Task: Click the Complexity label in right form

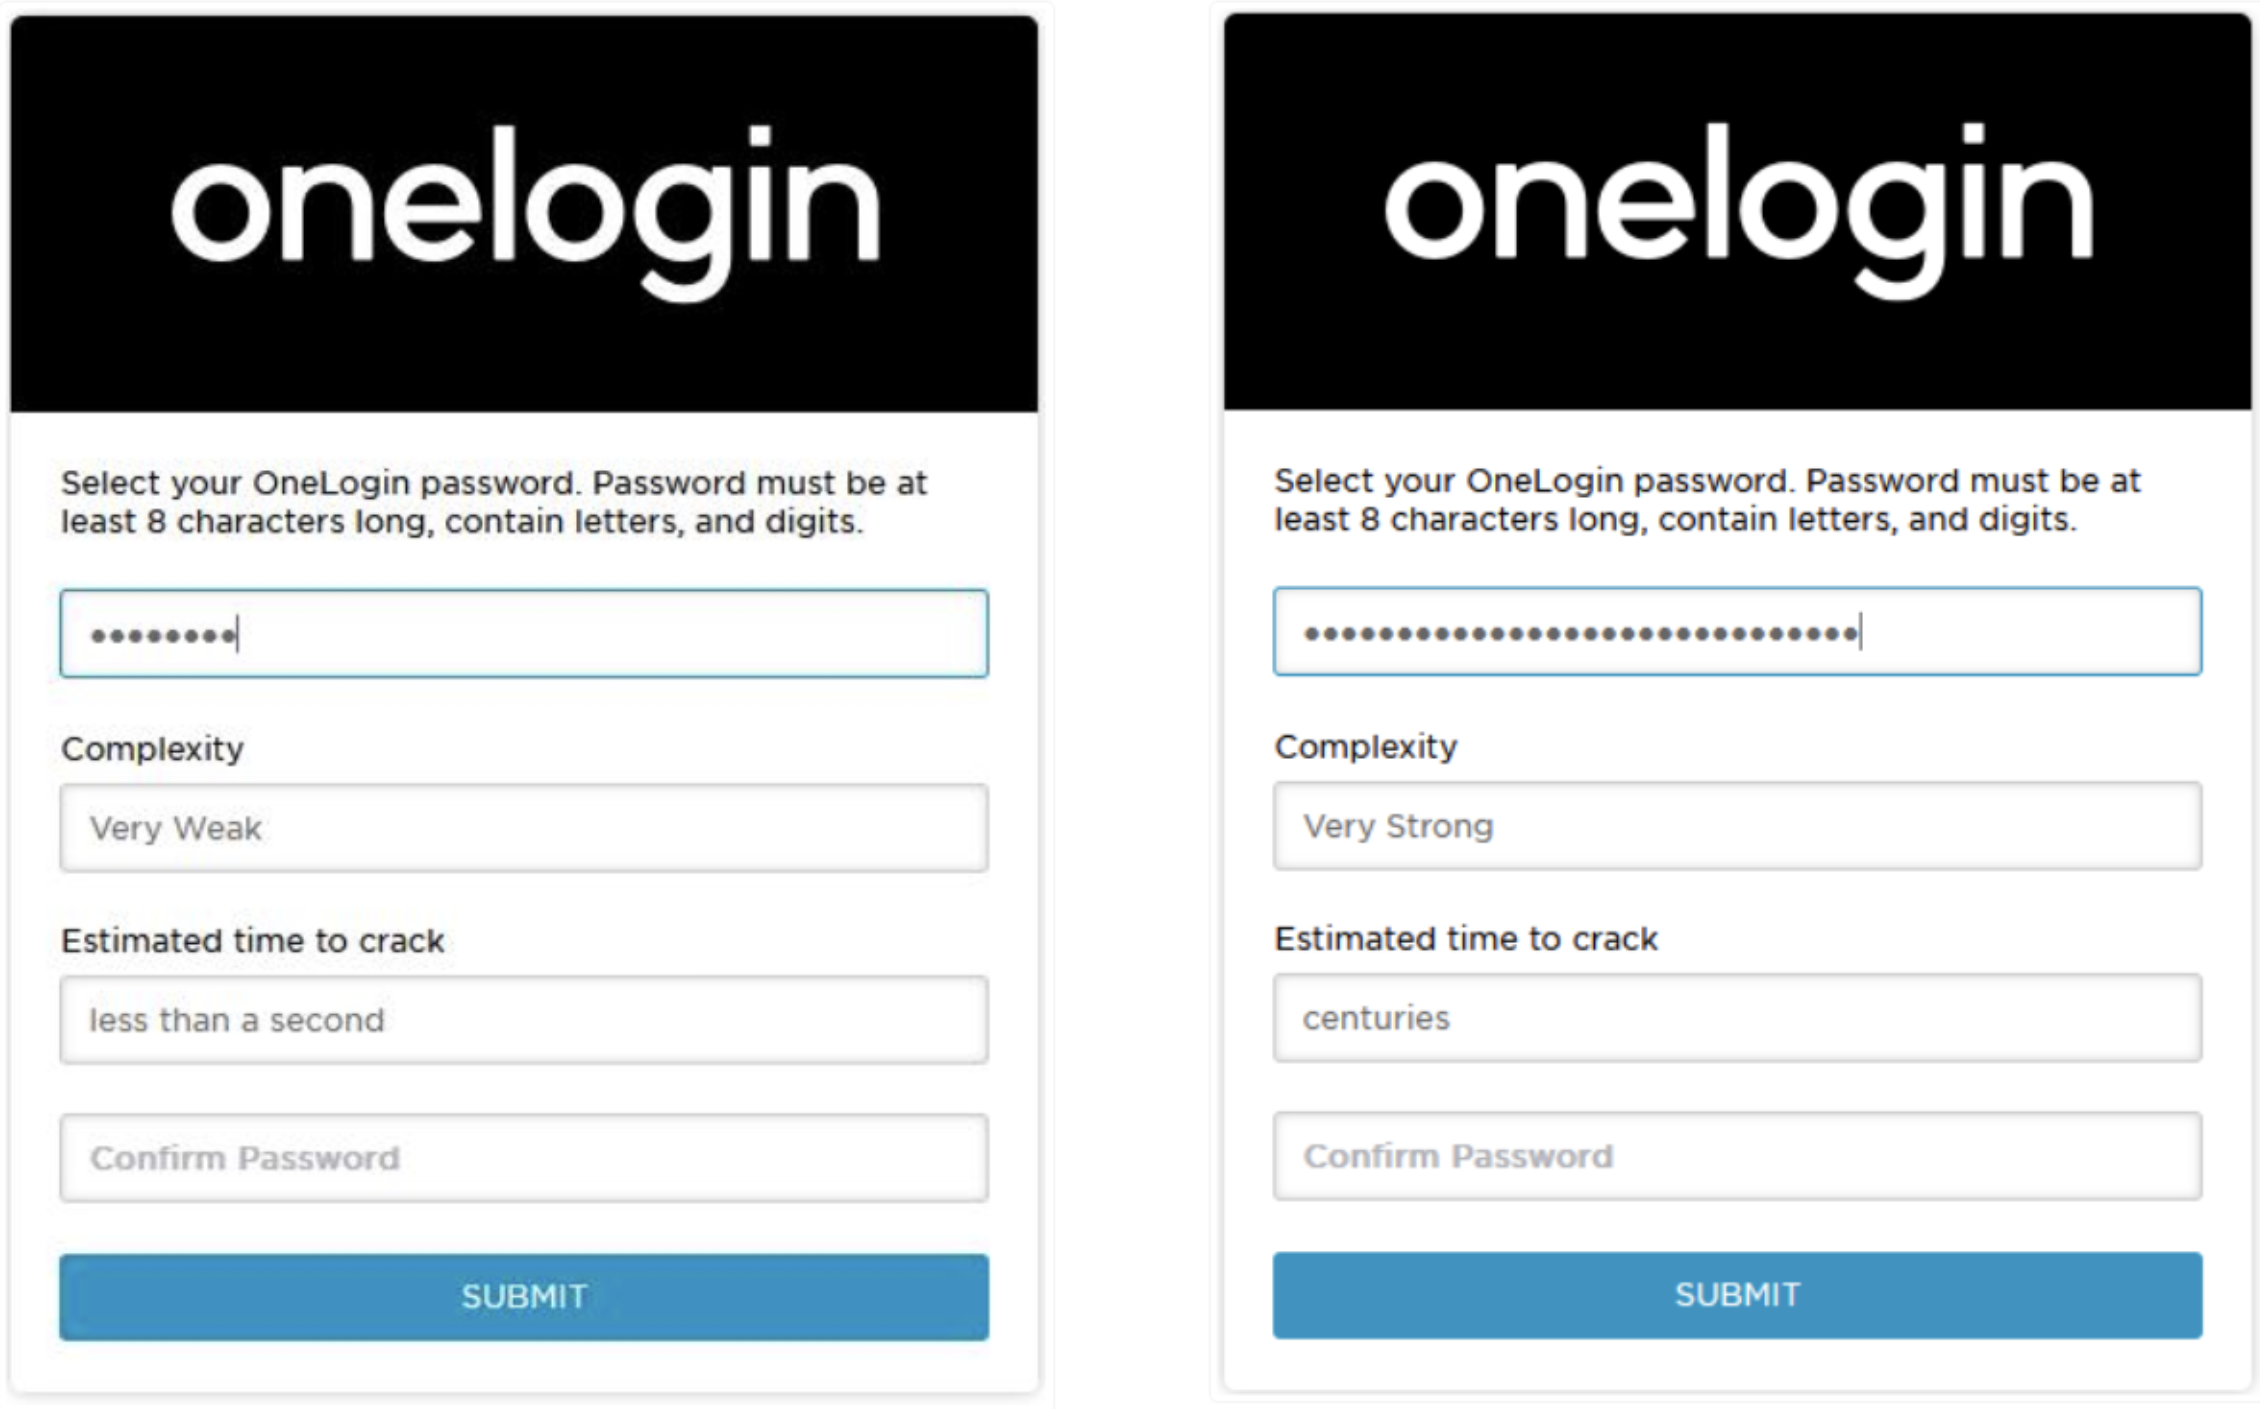Action: 1366,747
